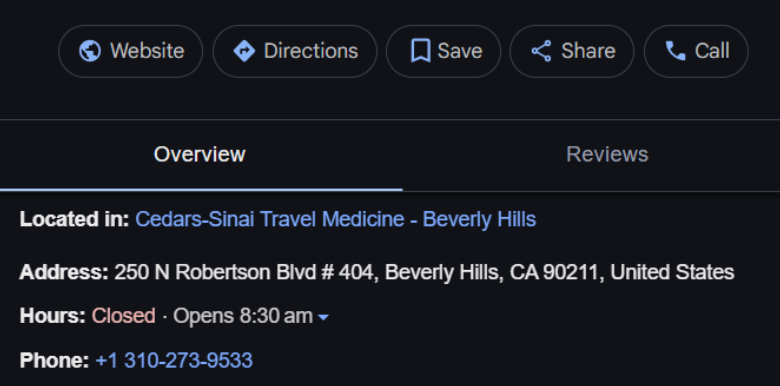This screenshot has width=780, height=386.
Task: Open the business Website label
Action: pyautogui.click(x=147, y=51)
